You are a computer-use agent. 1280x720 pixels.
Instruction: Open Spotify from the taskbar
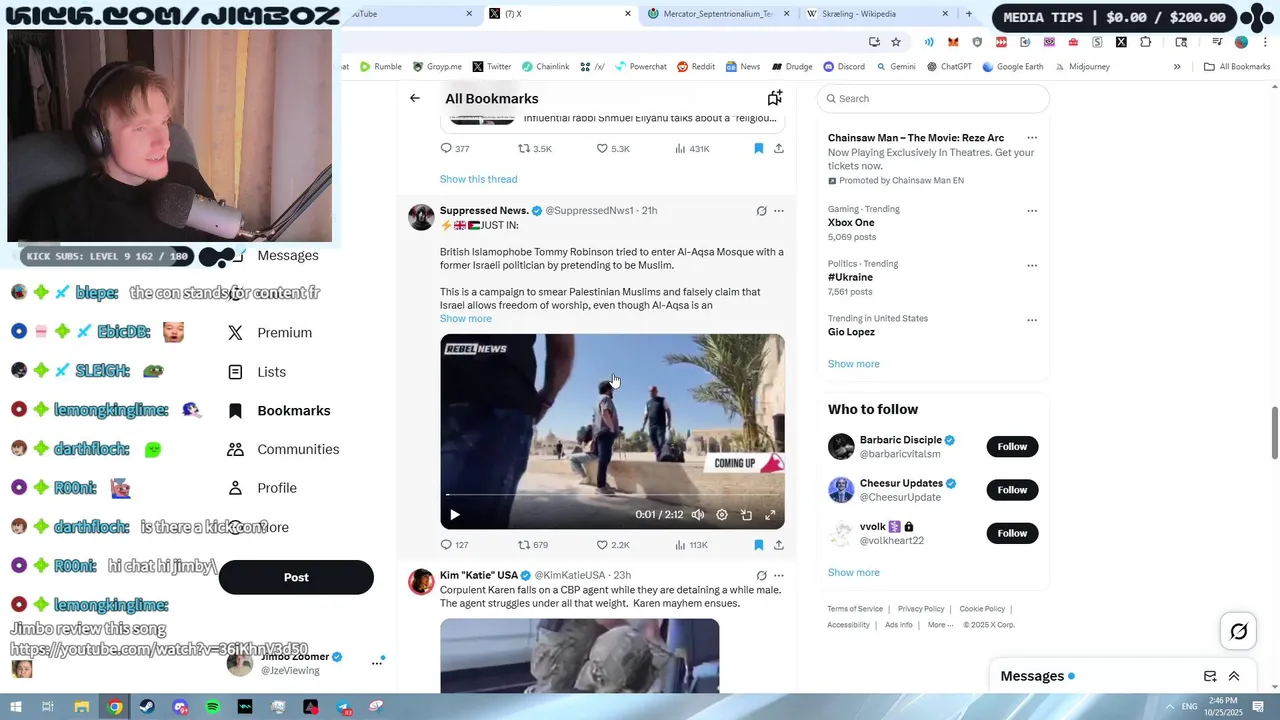pos(212,707)
